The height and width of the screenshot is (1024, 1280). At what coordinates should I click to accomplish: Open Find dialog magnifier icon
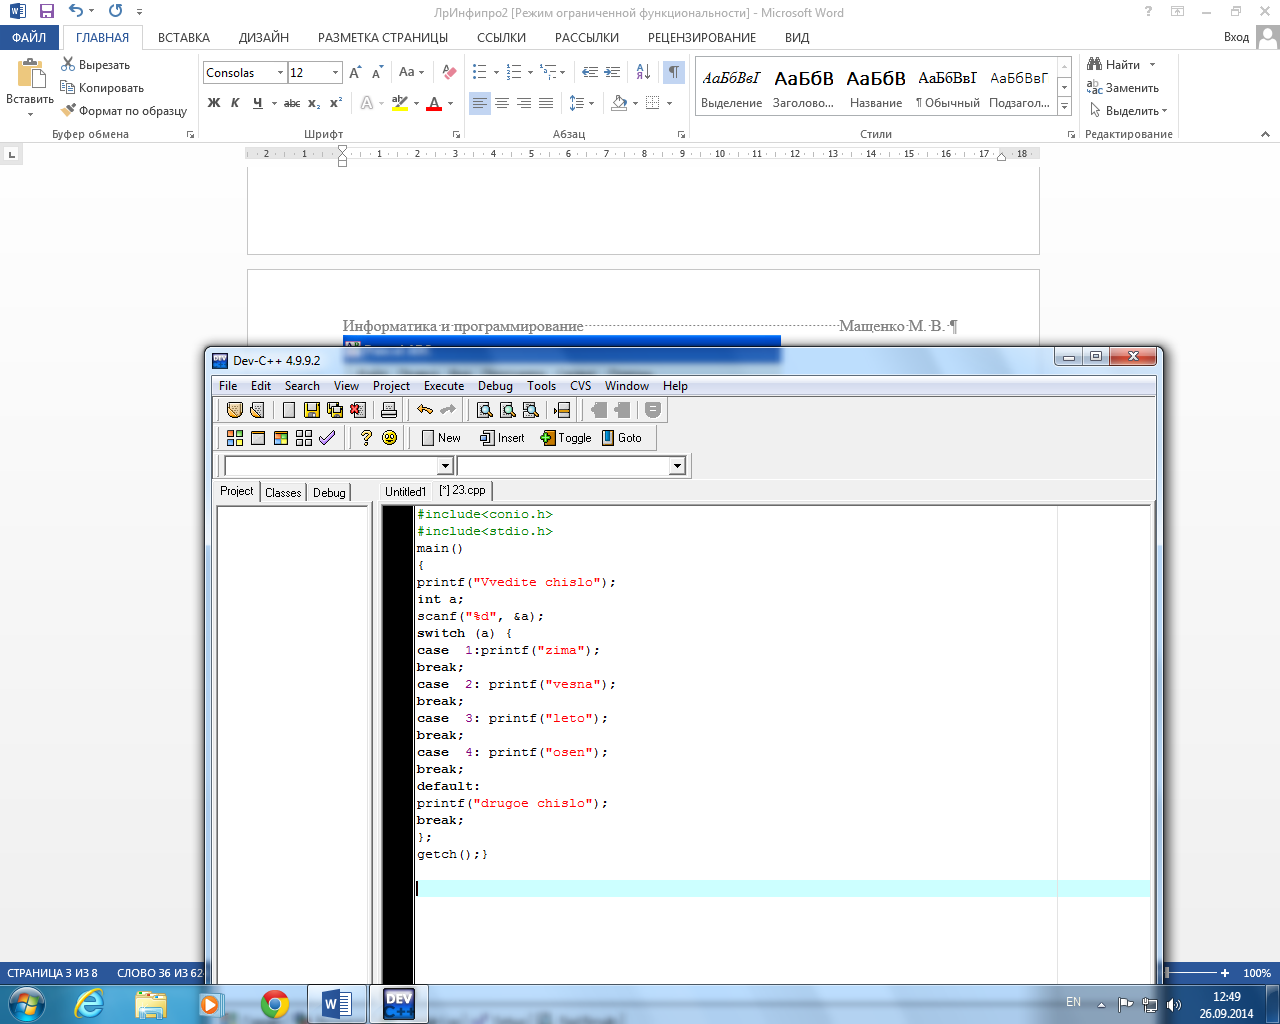coord(485,410)
